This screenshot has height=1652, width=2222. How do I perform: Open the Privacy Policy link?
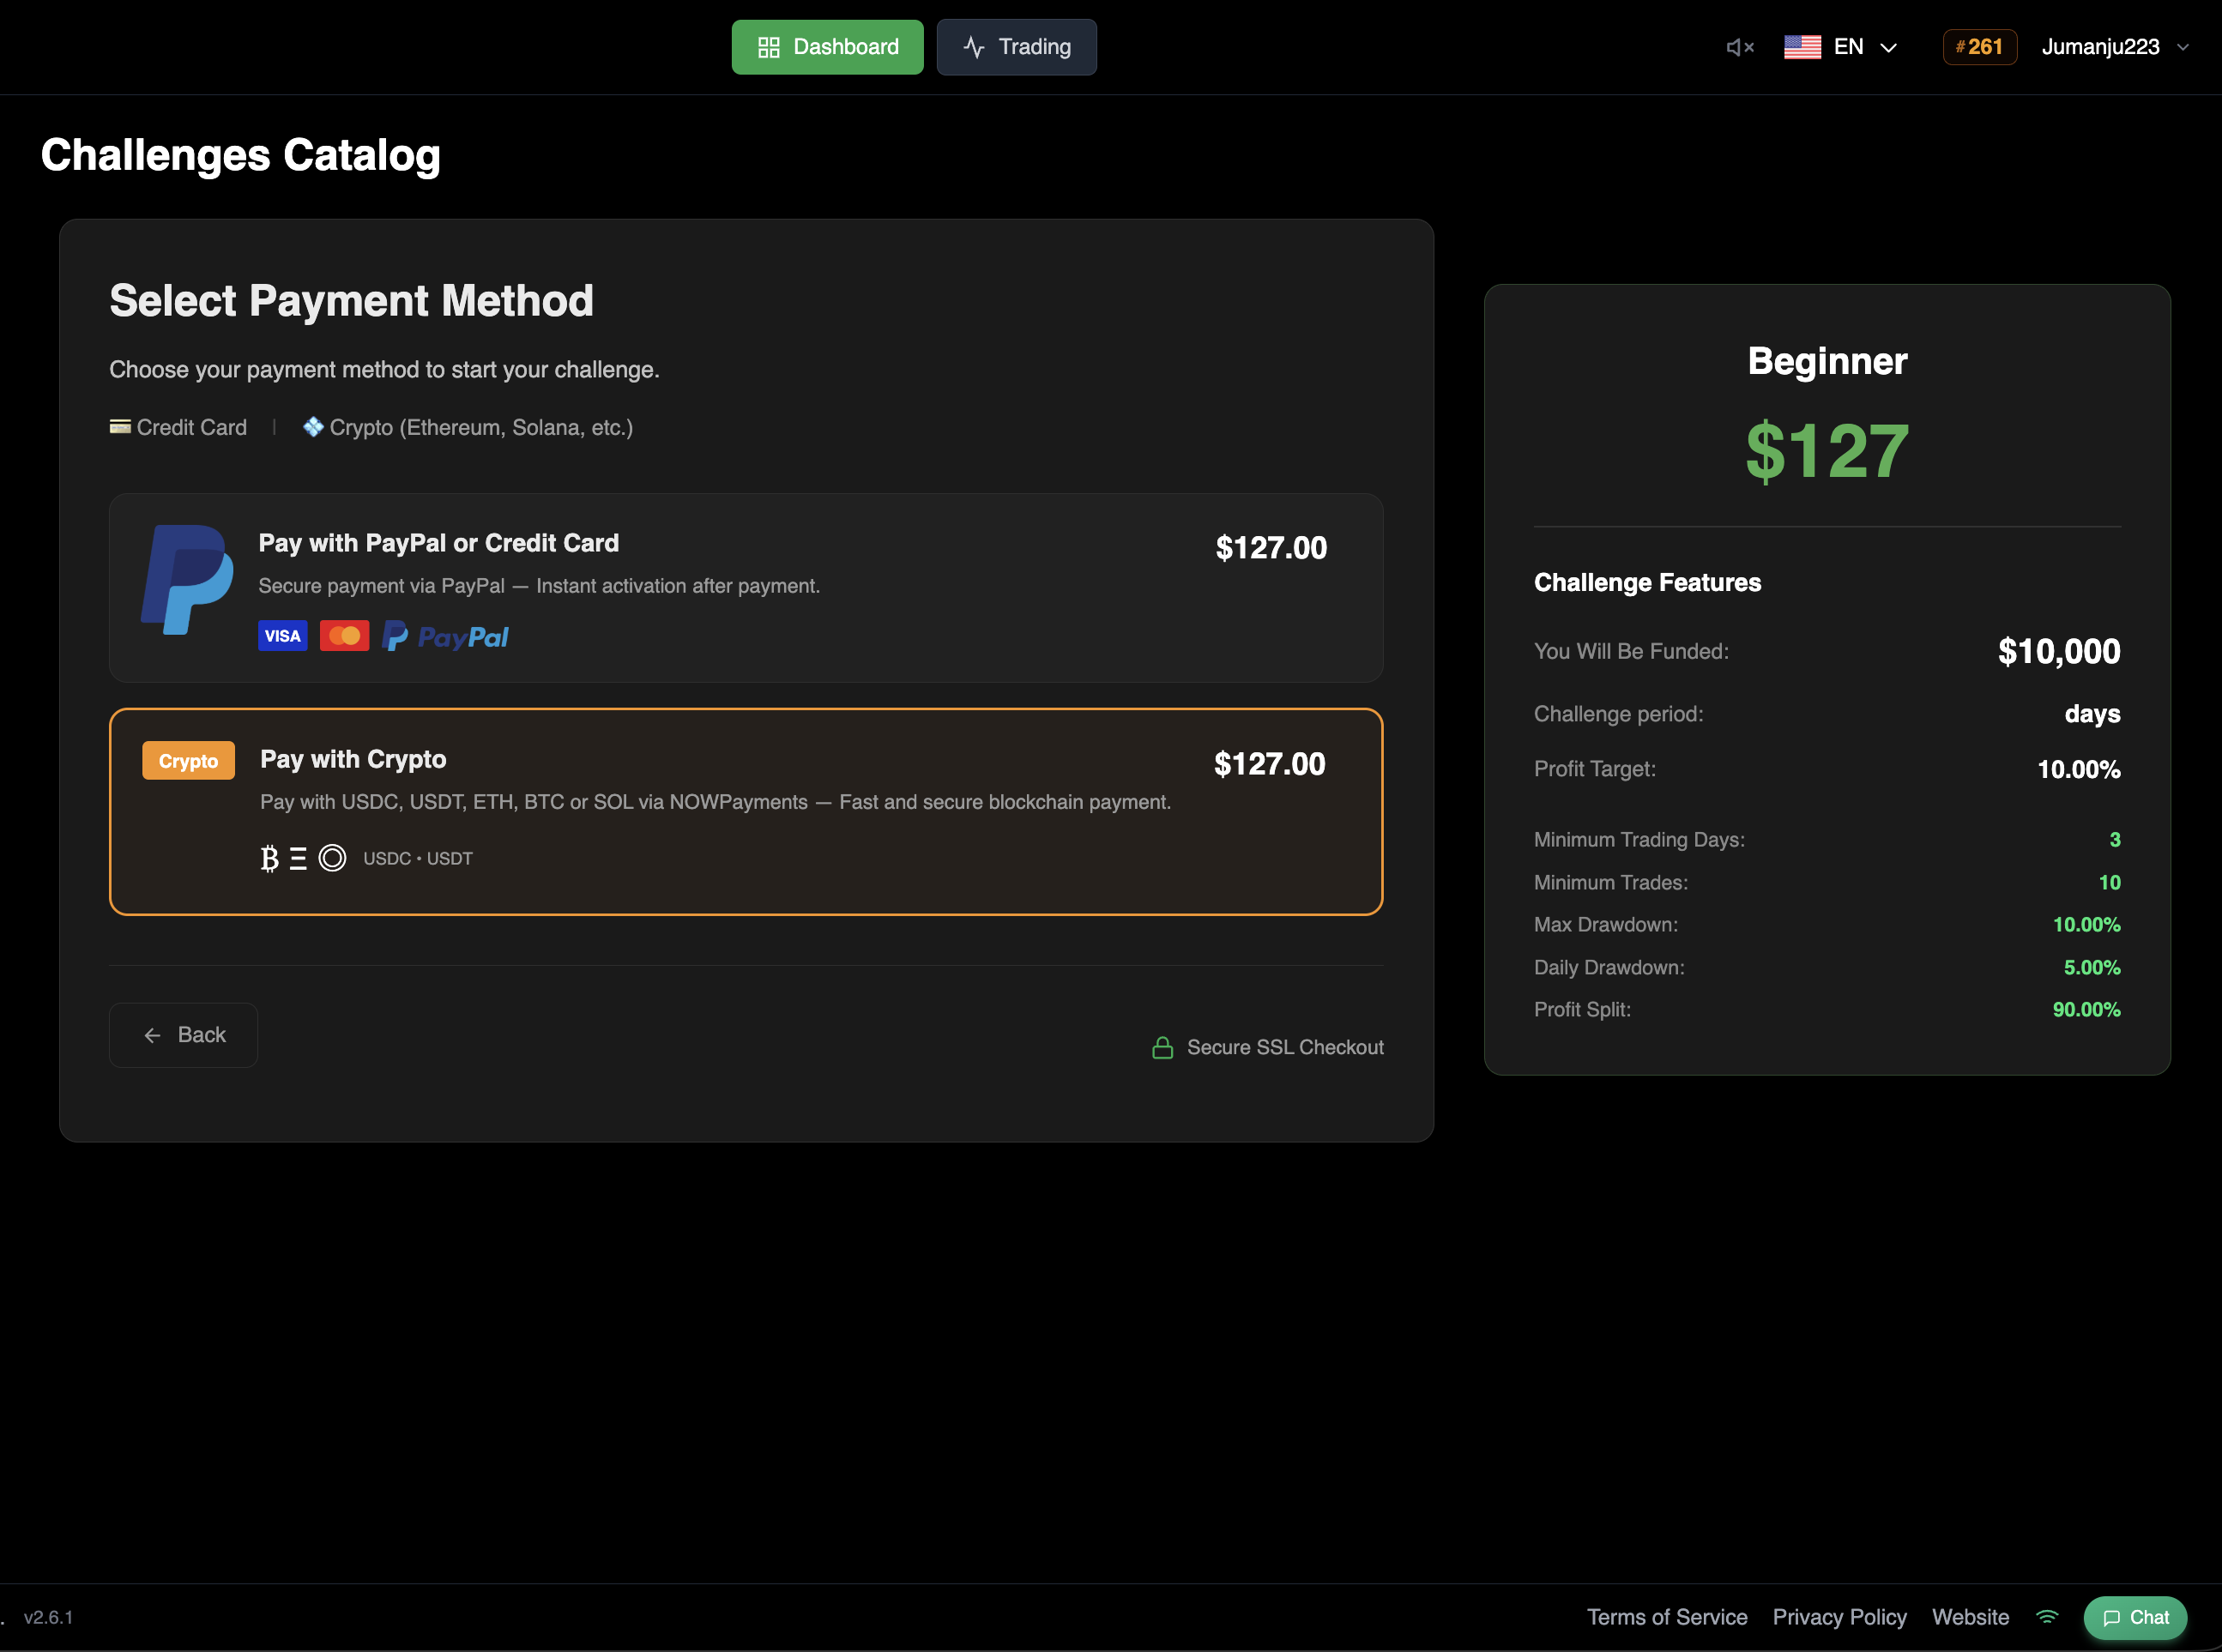point(1839,1617)
